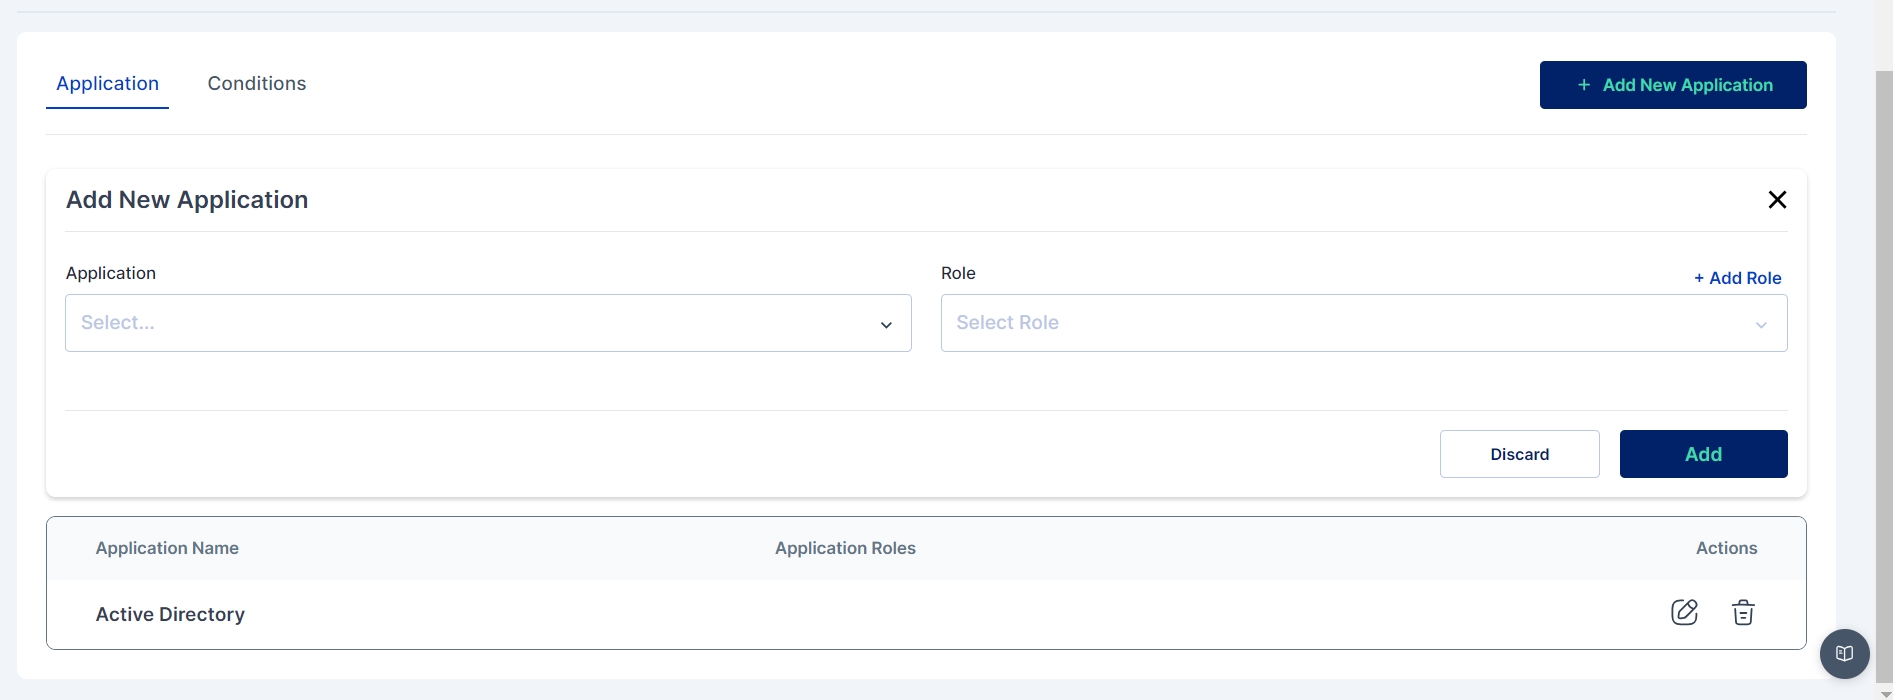Edit the Active Directory application entry
The image size is (1893, 700).
[1684, 612]
